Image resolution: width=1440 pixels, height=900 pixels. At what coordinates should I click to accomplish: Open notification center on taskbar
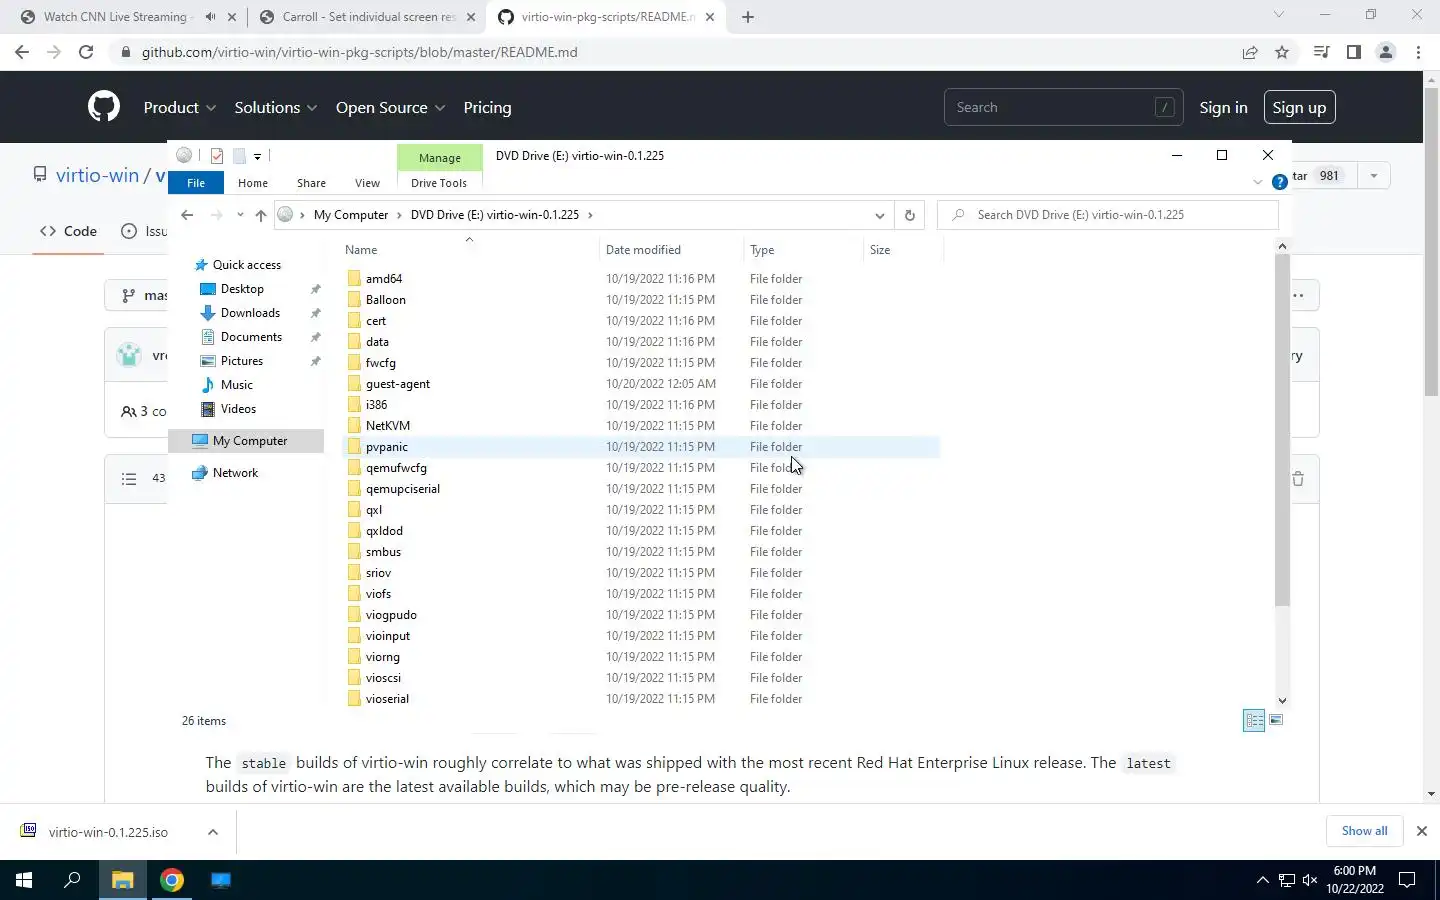[1407, 880]
